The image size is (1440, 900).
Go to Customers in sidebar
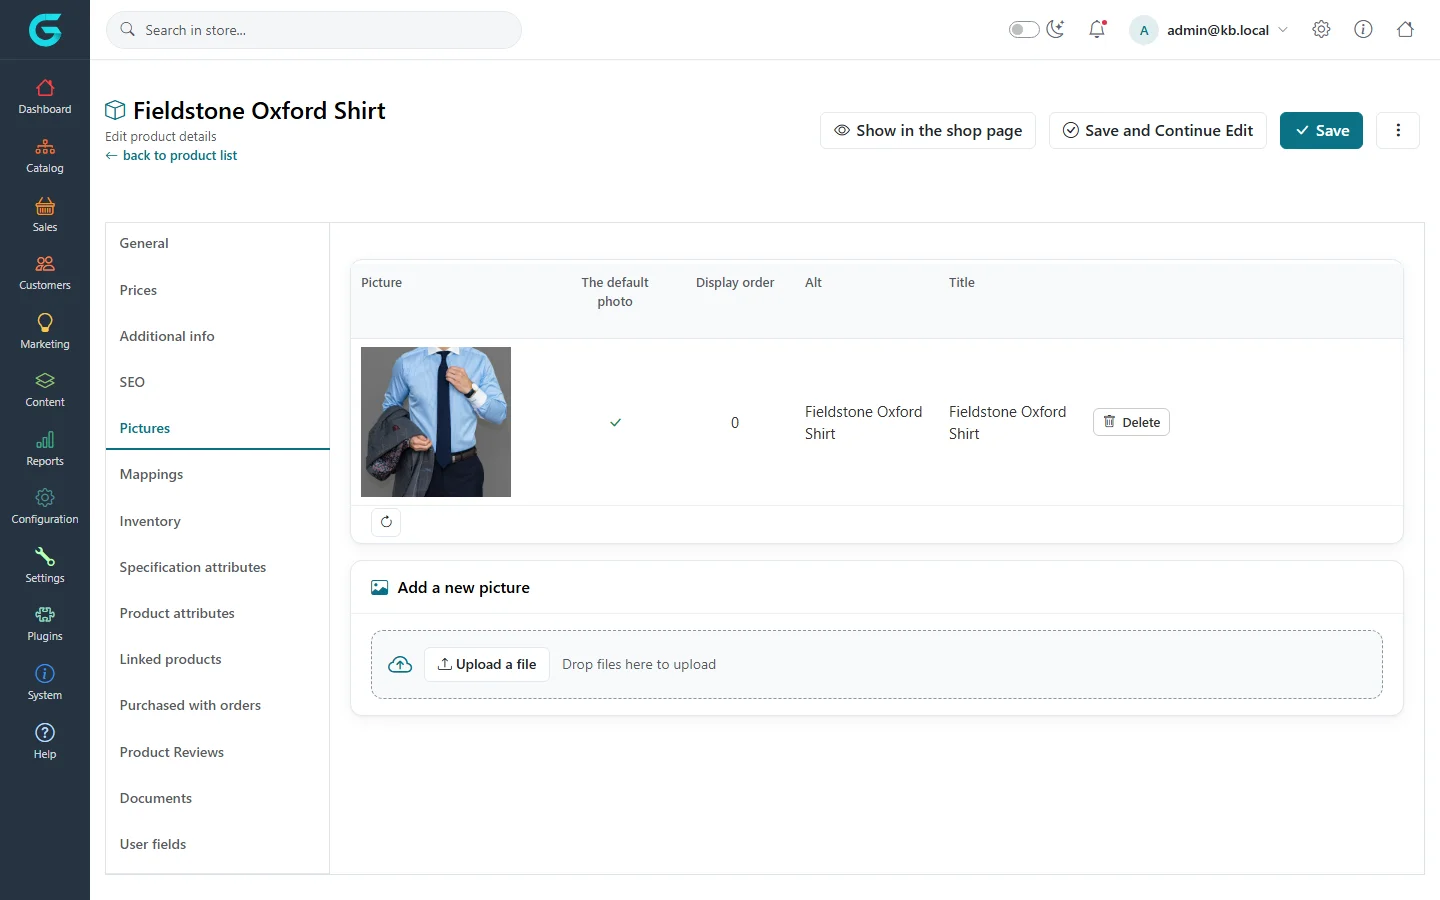click(45, 273)
